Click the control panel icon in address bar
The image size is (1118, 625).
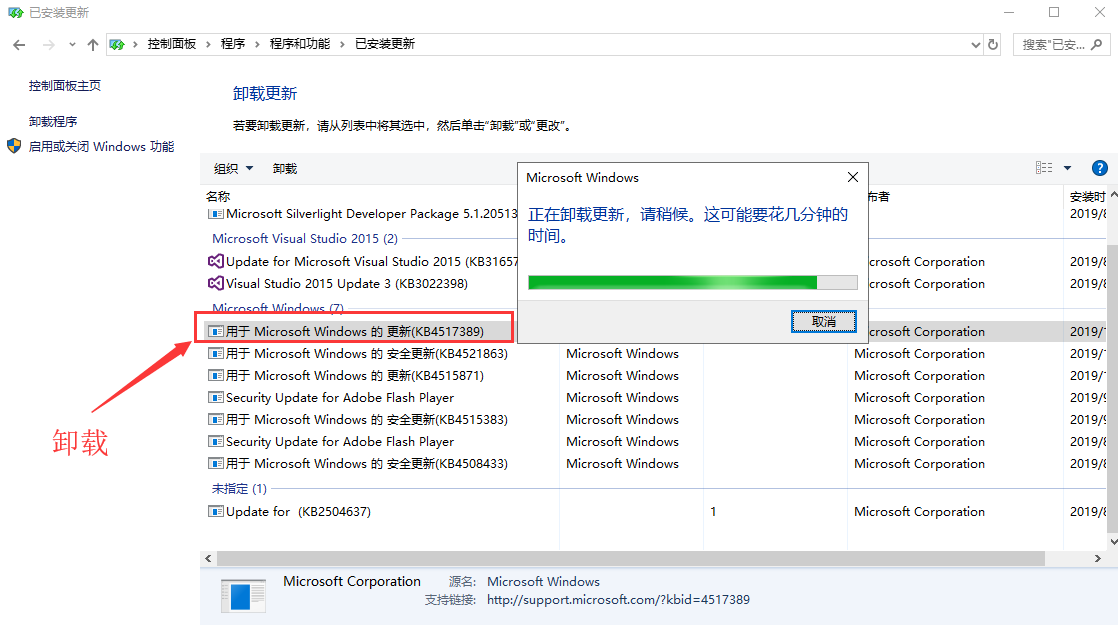[117, 44]
